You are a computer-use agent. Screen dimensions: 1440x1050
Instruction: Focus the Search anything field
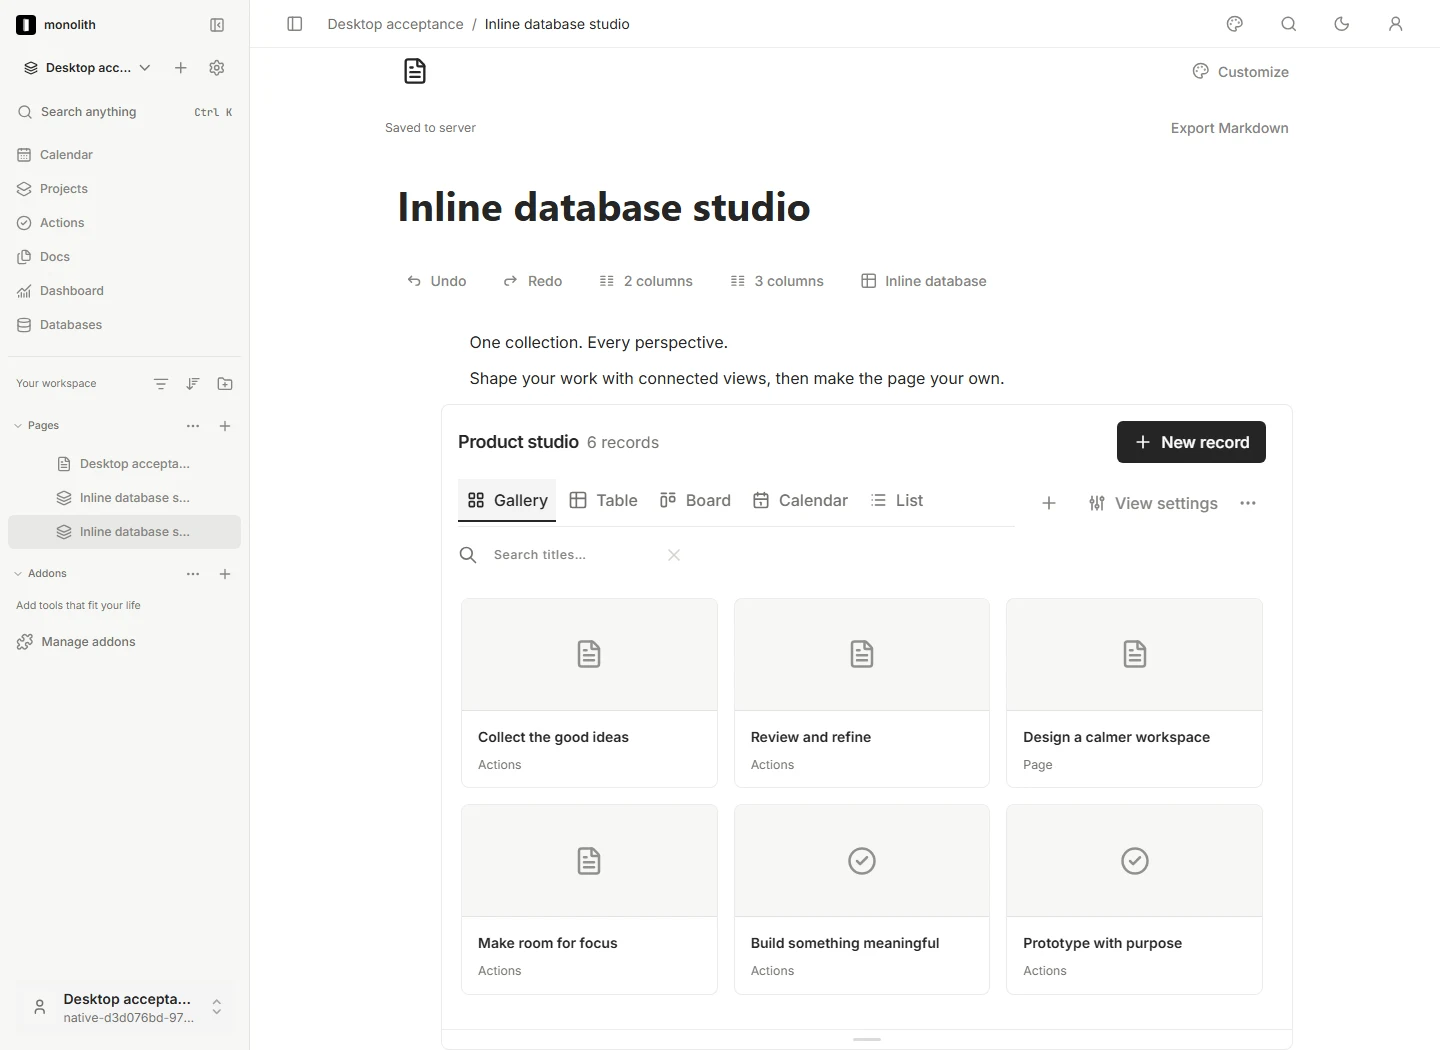(x=125, y=112)
